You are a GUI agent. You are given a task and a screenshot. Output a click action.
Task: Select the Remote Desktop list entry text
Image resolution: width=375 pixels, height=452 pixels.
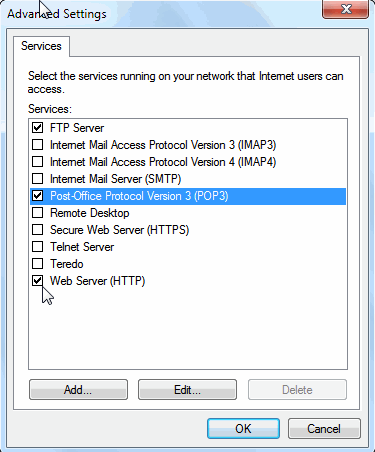tap(90, 213)
